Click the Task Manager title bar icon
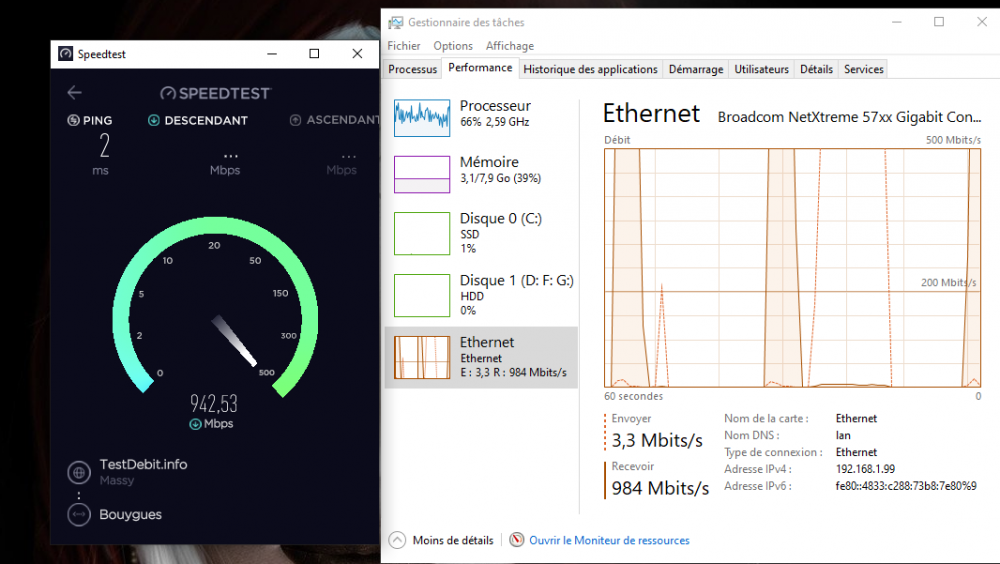The height and width of the screenshot is (564, 1000). point(396,22)
